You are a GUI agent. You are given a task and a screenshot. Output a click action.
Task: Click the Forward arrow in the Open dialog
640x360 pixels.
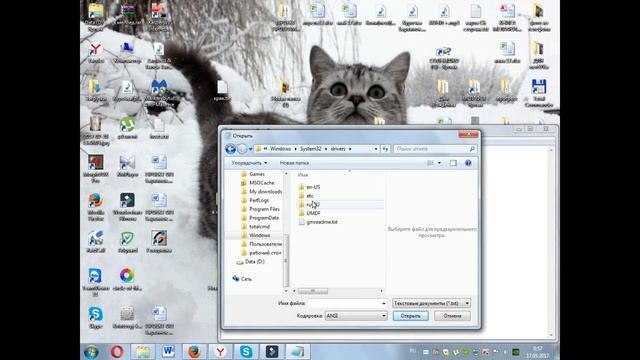(x=242, y=149)
